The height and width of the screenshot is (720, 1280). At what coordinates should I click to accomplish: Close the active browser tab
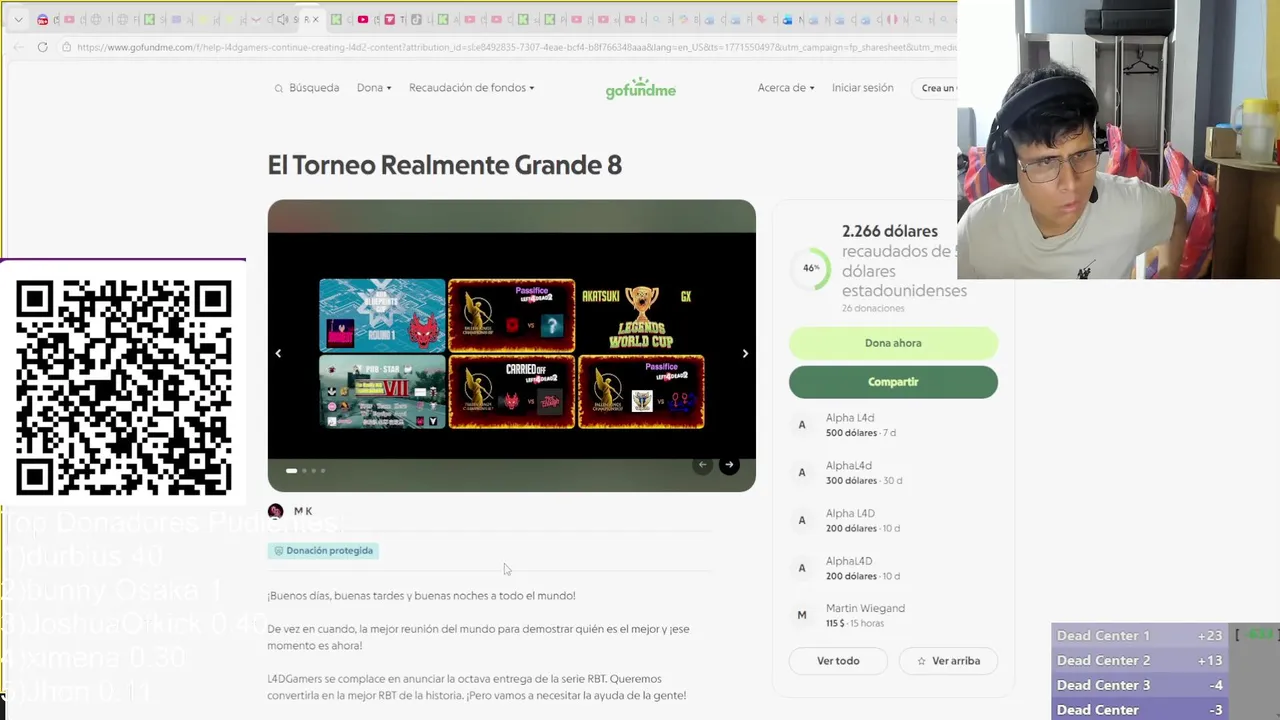click(316, 19)
